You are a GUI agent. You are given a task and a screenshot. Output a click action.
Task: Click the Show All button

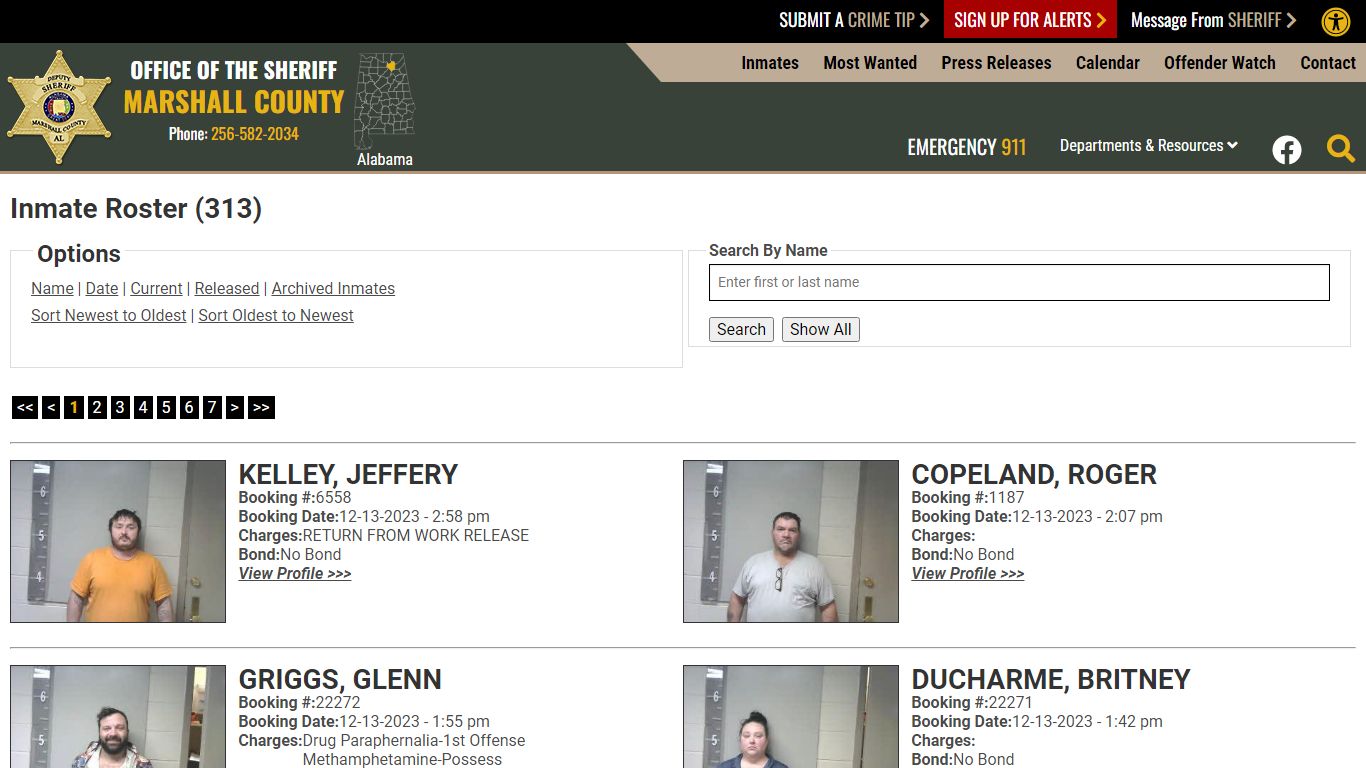coord(821,329)
